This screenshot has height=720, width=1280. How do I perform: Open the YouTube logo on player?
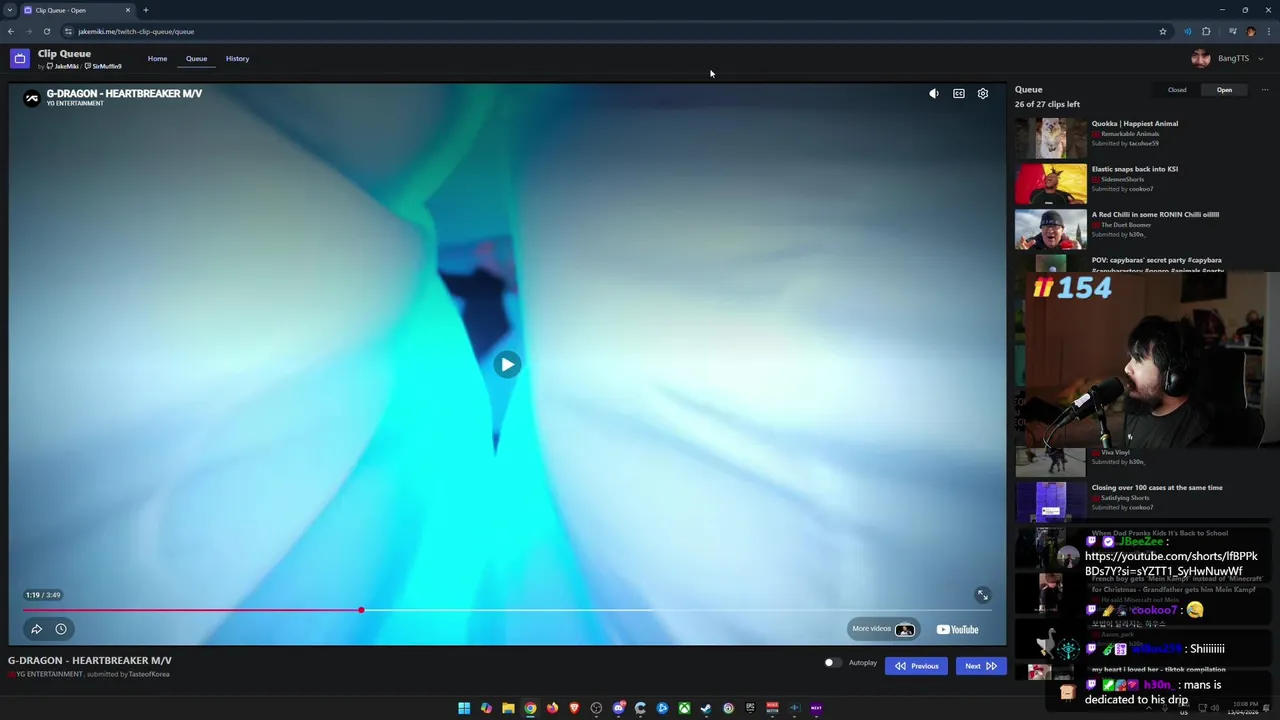958,629
